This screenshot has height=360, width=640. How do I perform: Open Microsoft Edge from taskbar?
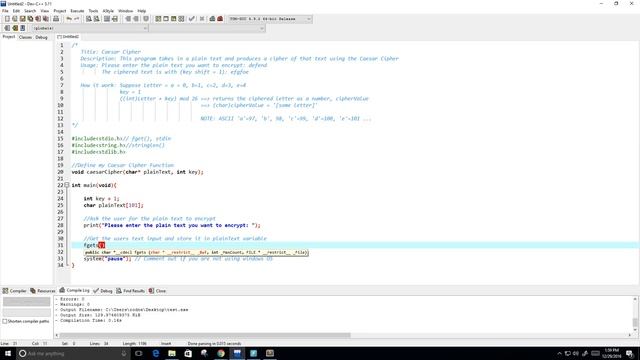[156, 353]
